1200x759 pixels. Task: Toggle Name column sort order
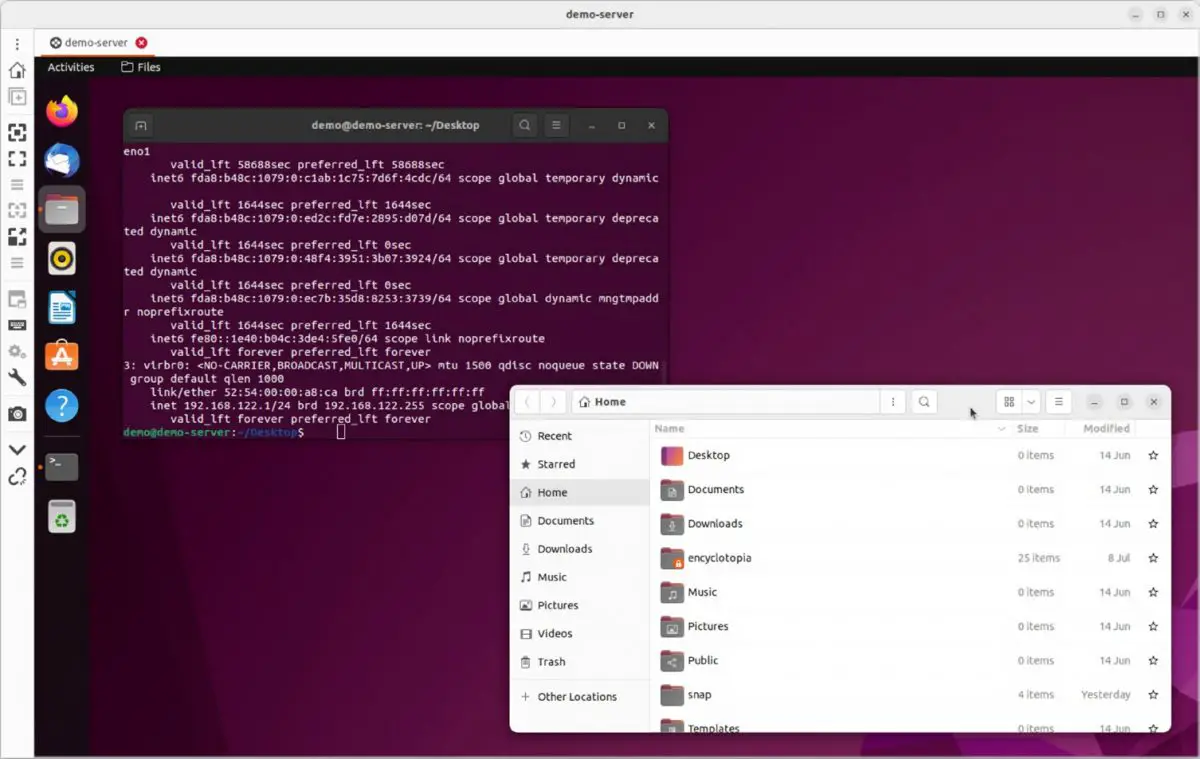tap(669, 428)
